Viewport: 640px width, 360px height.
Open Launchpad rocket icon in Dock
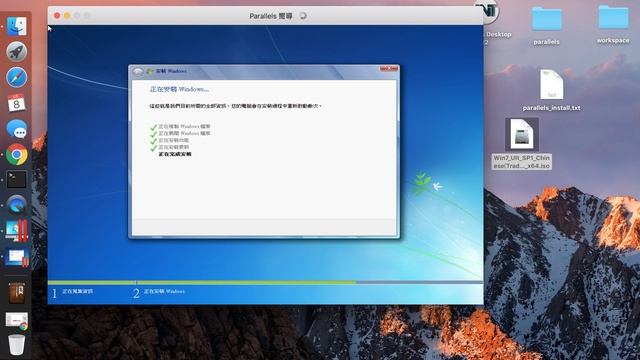17,51
